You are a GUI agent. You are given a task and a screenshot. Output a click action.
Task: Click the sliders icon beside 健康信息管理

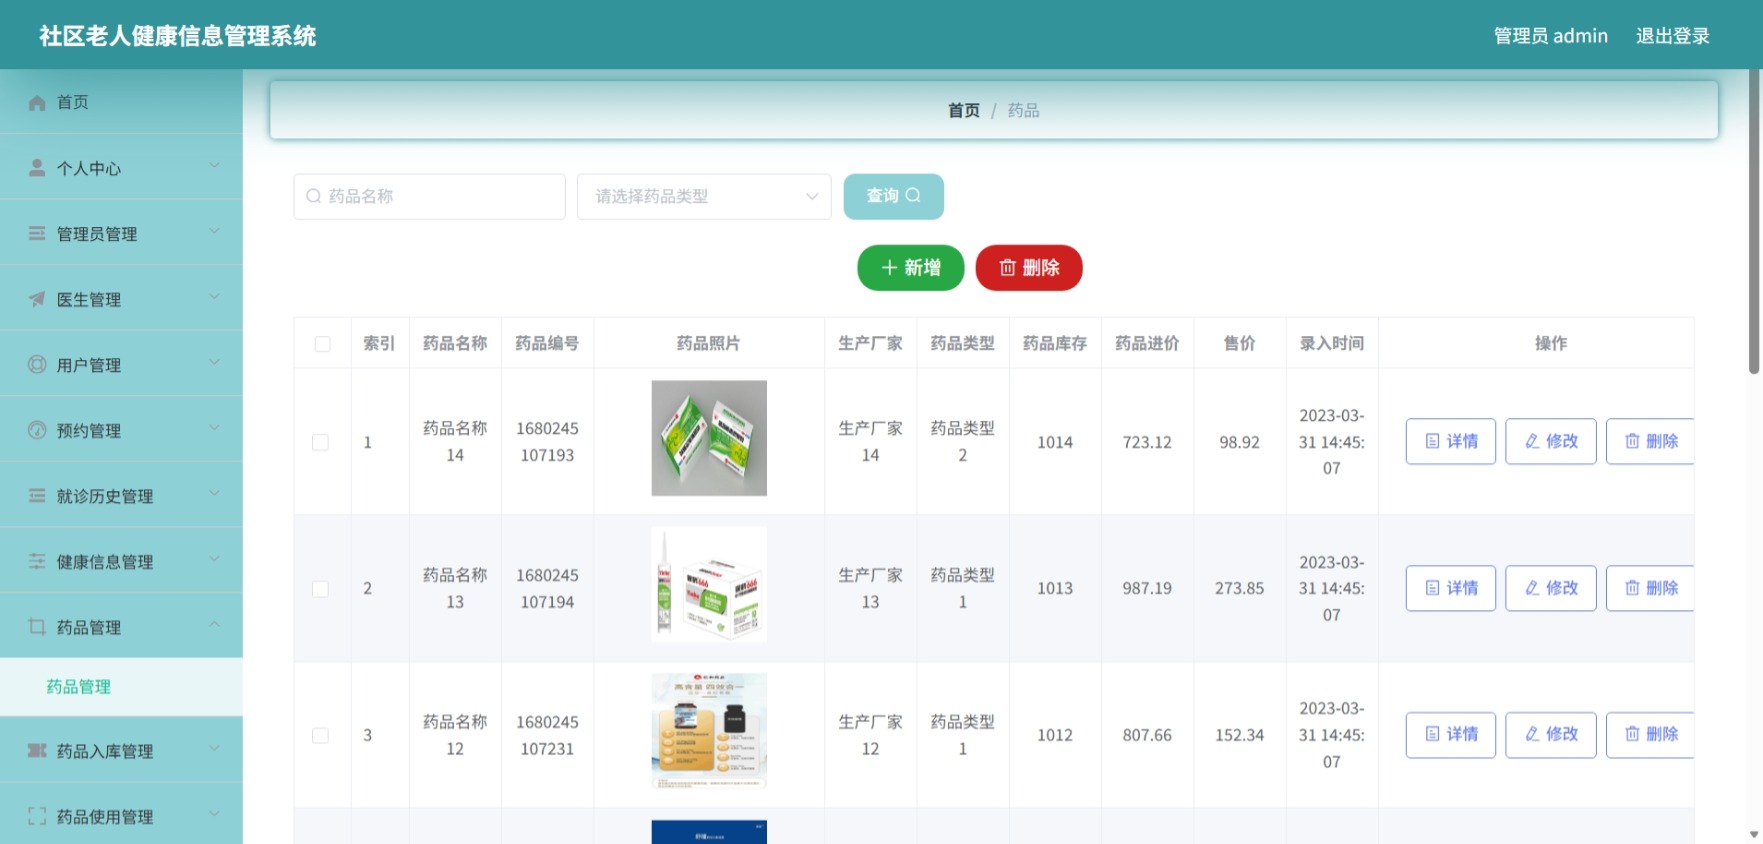click(37, 561)
